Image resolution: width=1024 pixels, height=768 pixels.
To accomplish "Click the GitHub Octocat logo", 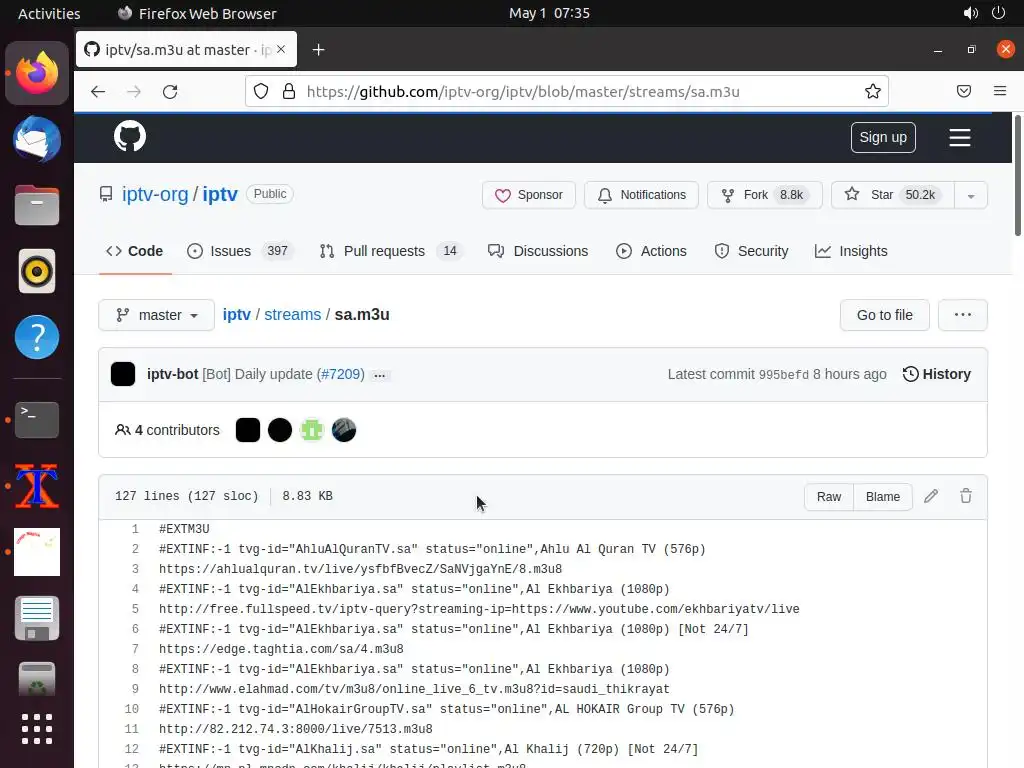I will click(130, 136).
